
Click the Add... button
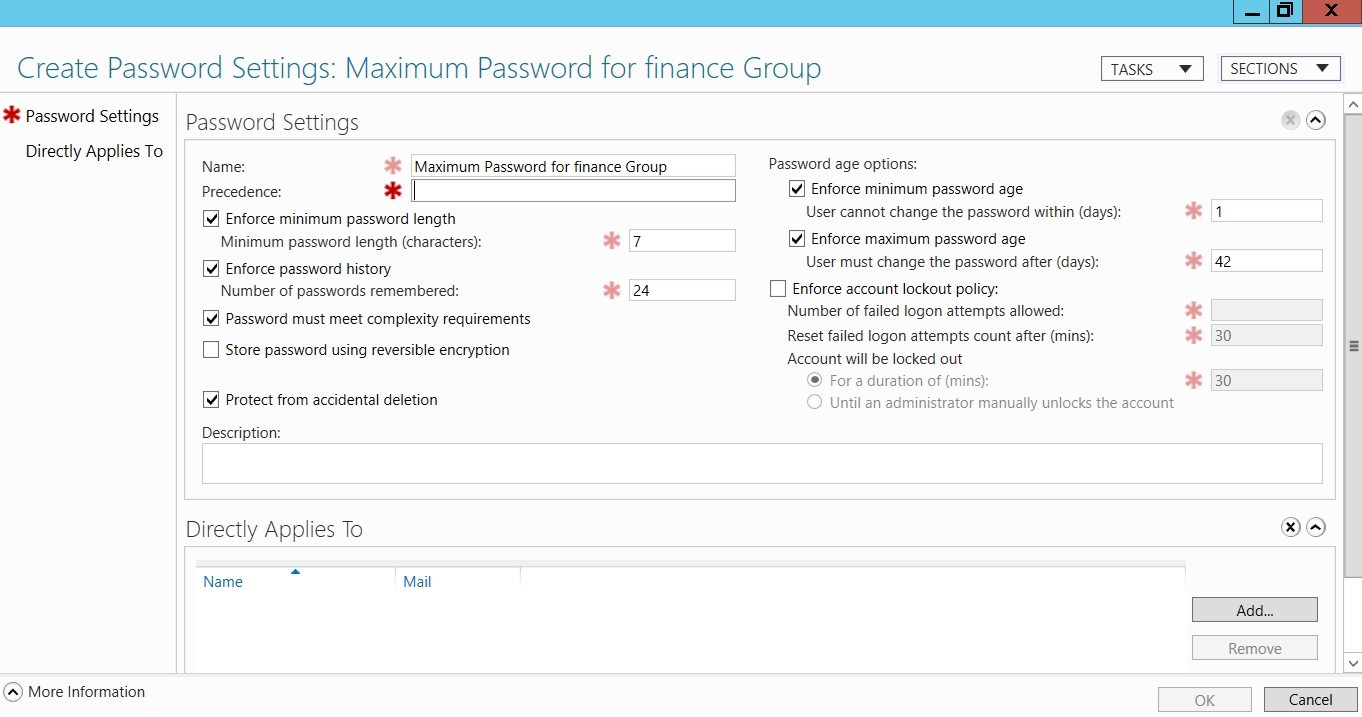tap(1254, 610)
